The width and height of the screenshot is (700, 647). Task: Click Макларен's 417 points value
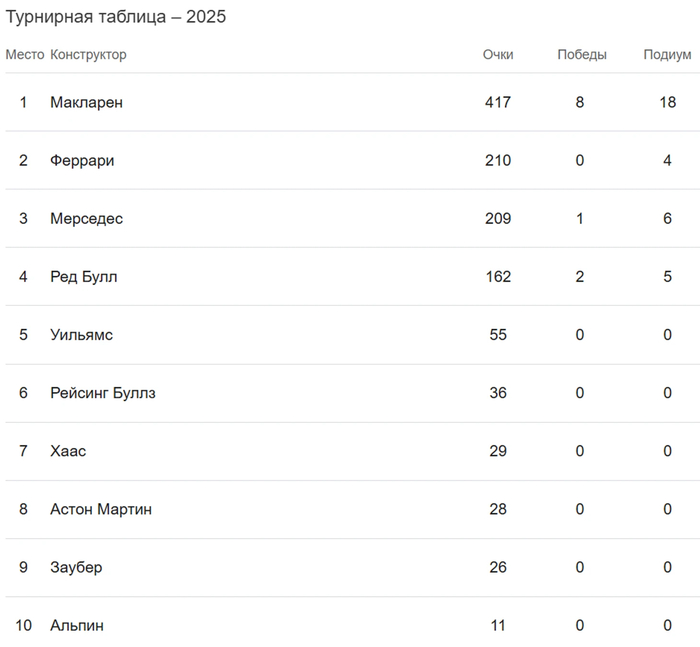coord(498,102)
